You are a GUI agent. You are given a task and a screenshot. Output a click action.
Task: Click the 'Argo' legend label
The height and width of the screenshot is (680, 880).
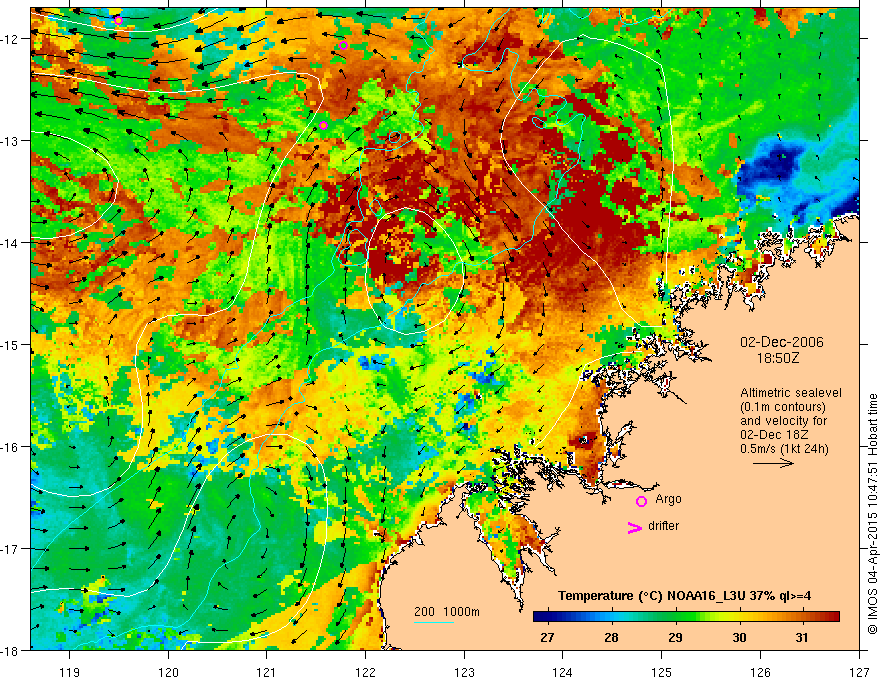pyautogui.click(x=668, y=499)
